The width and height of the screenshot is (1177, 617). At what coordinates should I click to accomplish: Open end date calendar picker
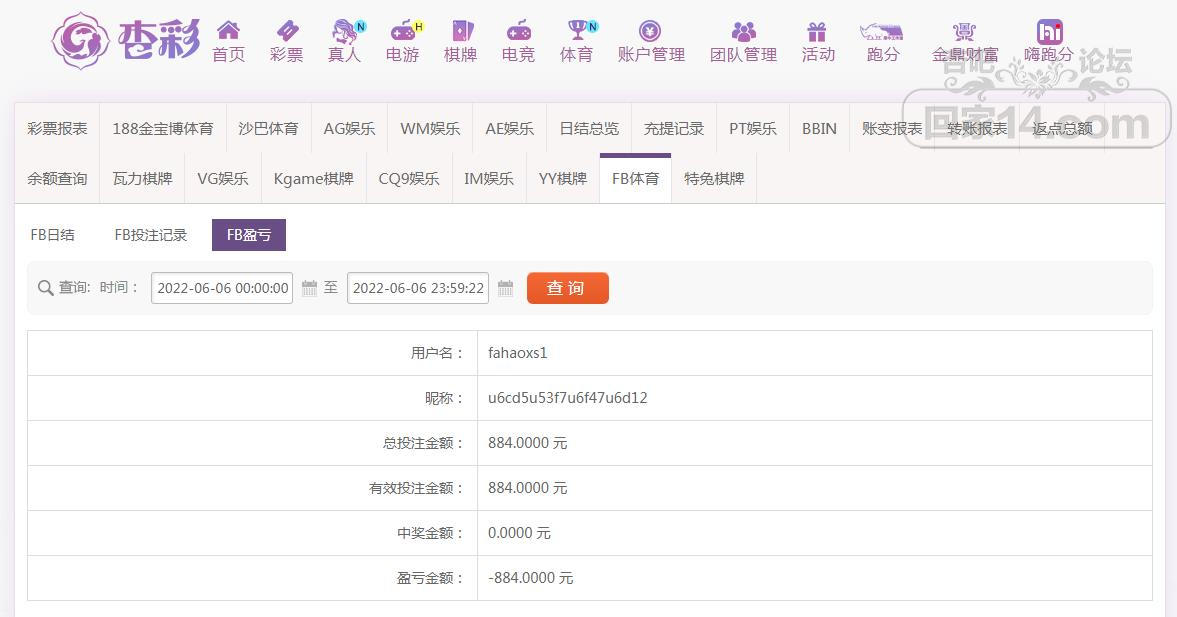(x=505, y=288)
